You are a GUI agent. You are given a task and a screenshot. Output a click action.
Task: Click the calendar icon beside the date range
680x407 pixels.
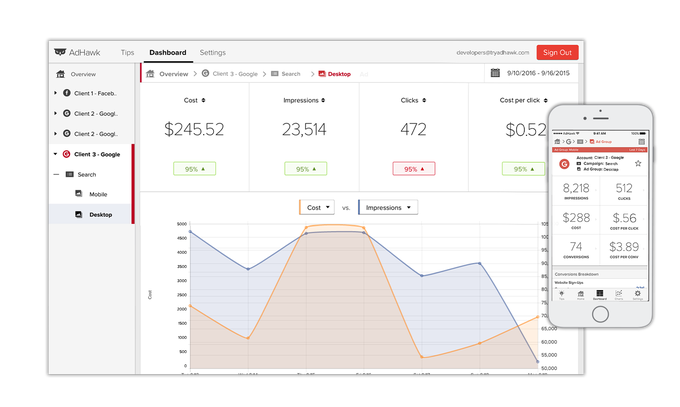coord(495,72)
